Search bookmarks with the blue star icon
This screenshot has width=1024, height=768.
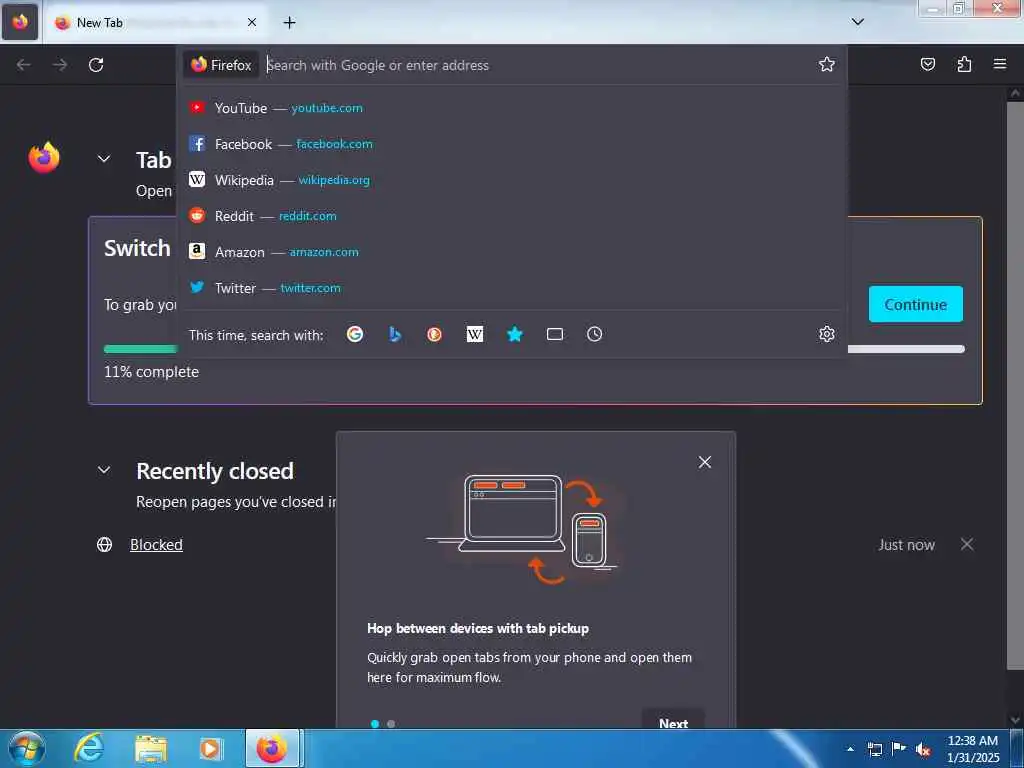515,334
